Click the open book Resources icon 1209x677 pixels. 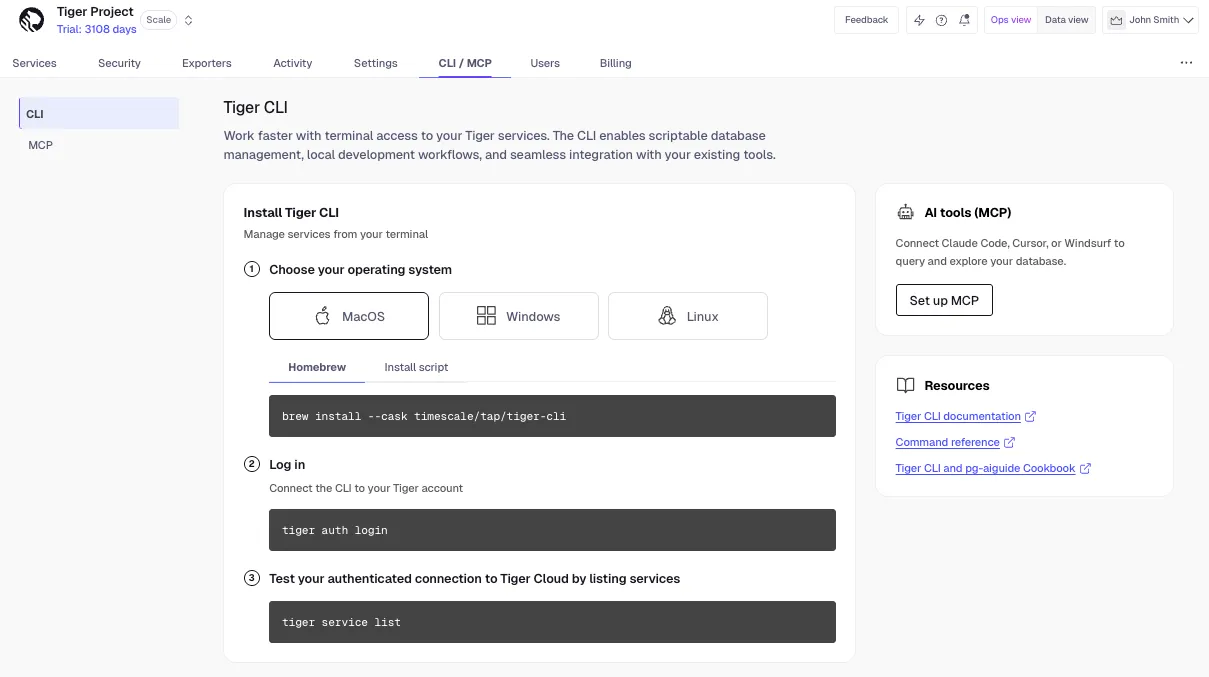pos(906,385)
